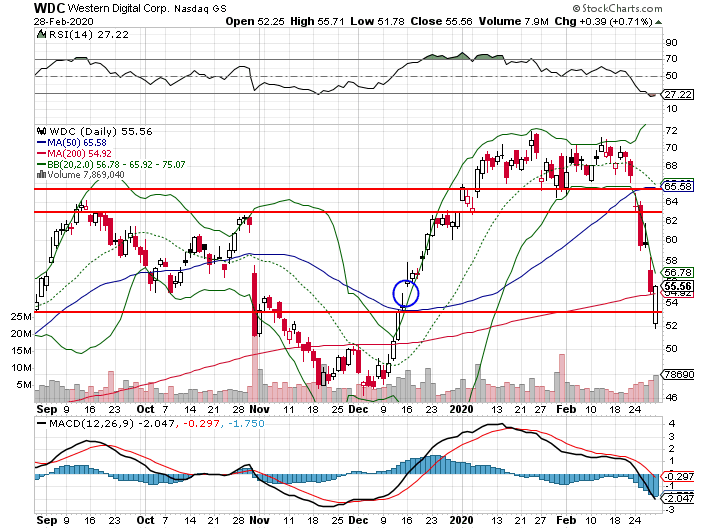The height and width of the screenshot is (530, 706).
Task: Click the Nov label on price chart axis
Action: click(x=259, y=409)
